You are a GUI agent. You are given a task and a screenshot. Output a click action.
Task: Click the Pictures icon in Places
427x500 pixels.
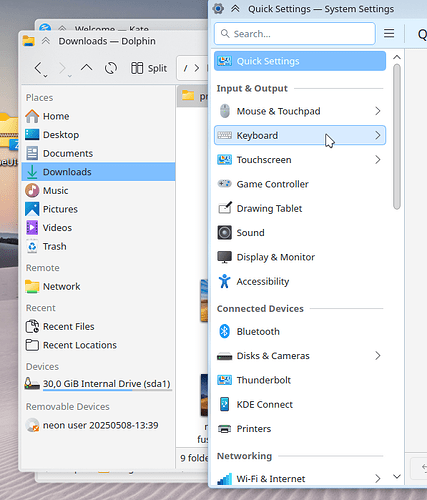coord(32,209)
